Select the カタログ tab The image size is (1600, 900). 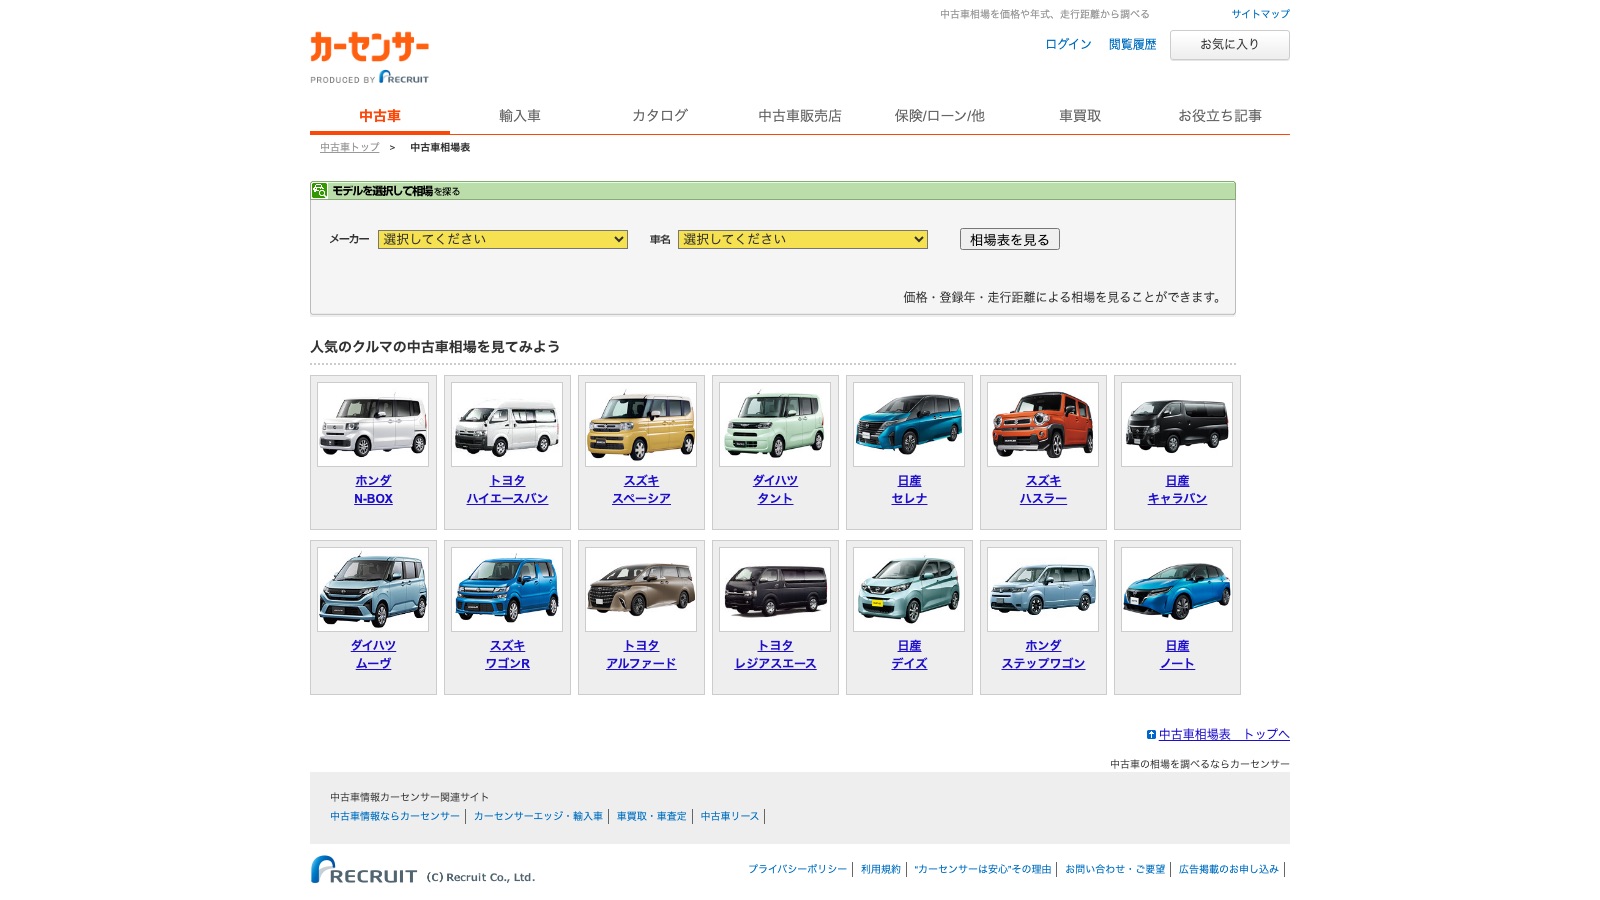pyautogui.click(x=660, y=116)
